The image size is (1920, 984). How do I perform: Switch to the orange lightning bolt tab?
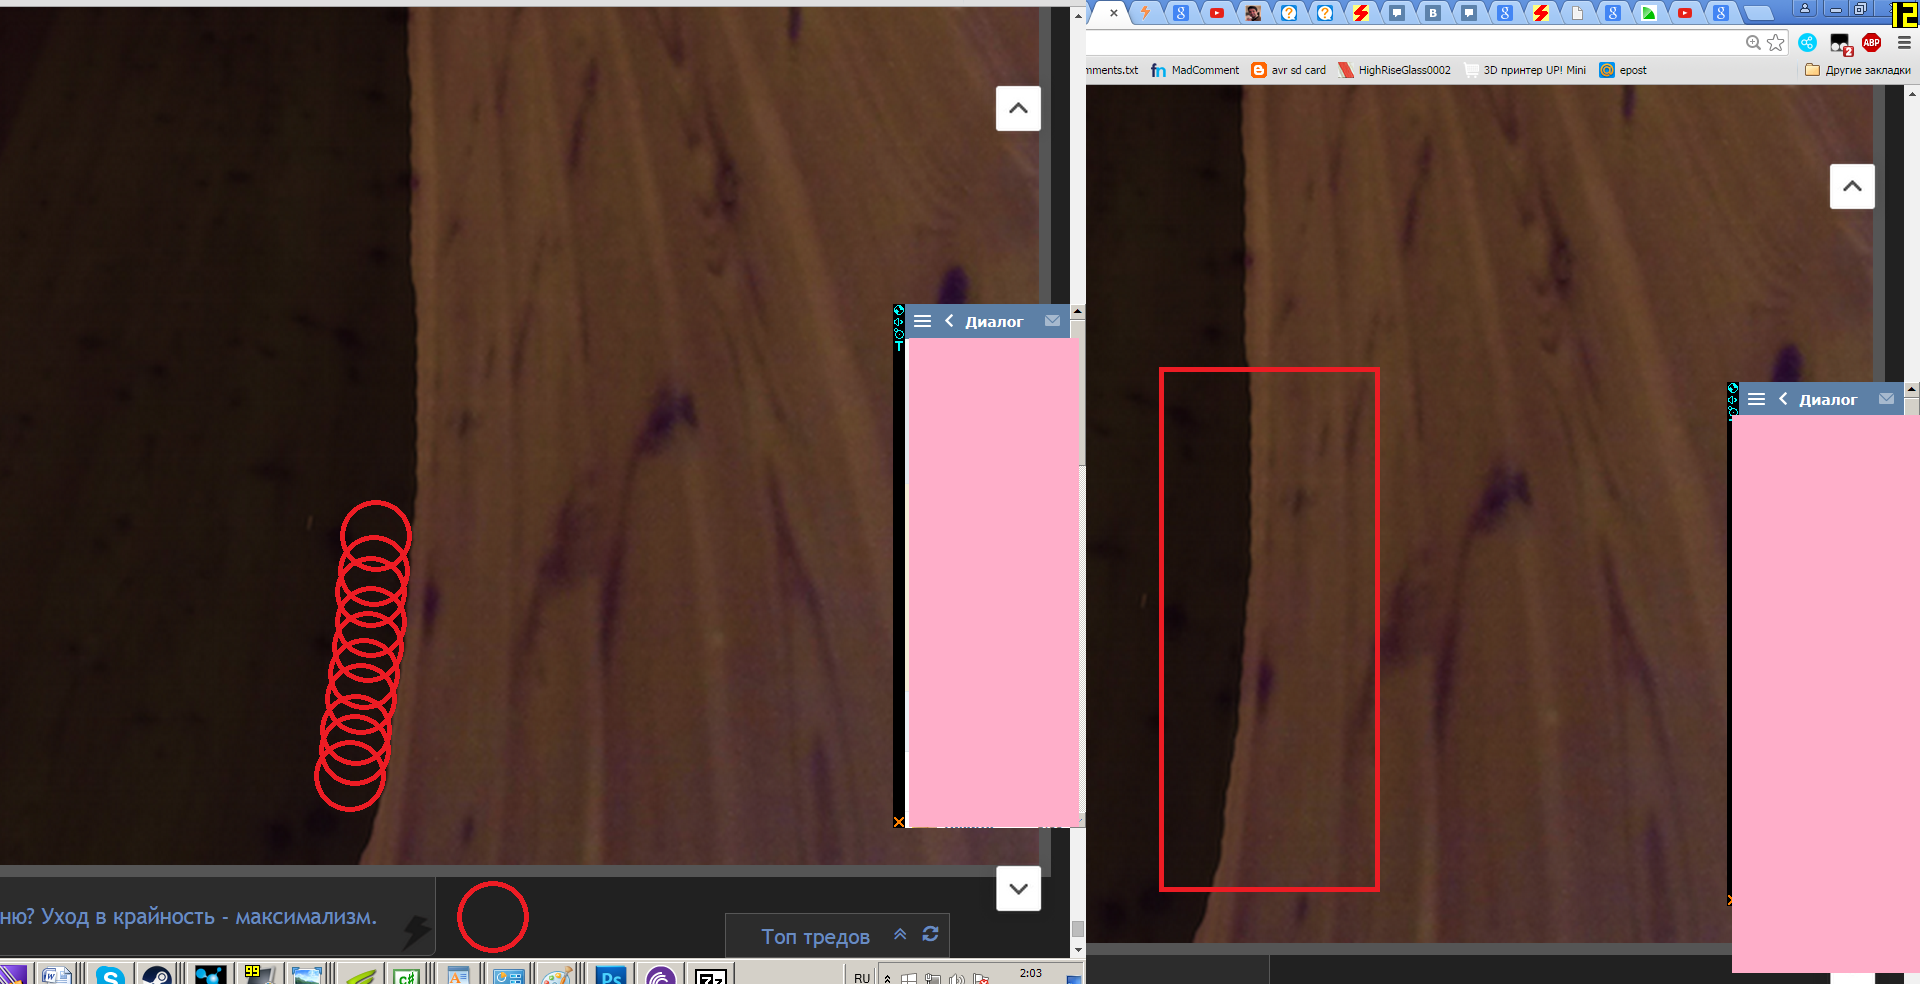pos(1145,13)
